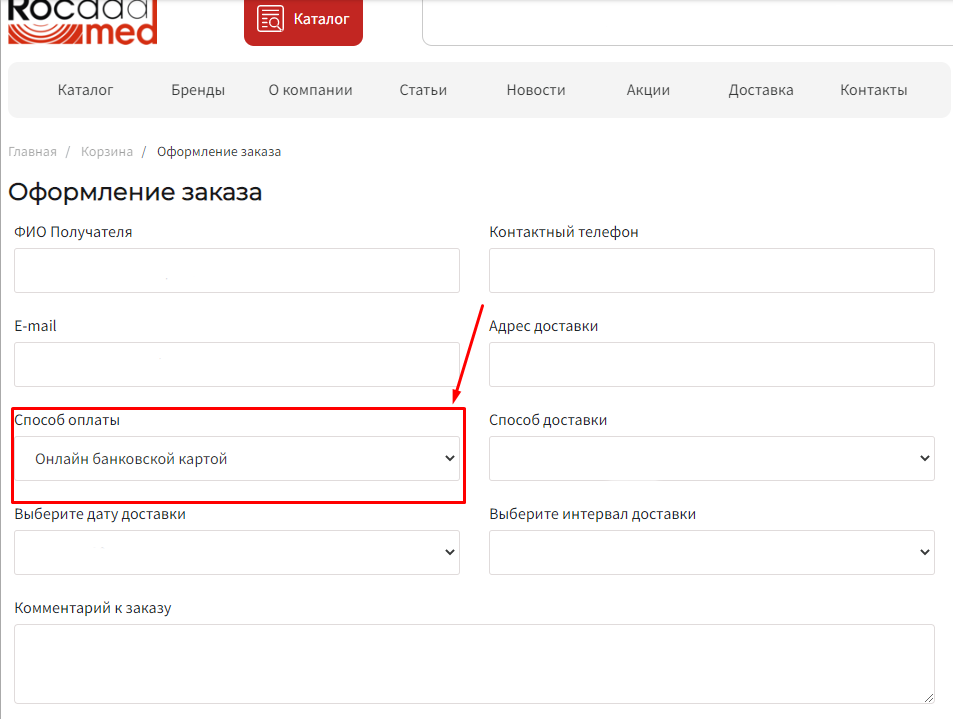Return to Корзина via breadcrumb

coord(107,152)
